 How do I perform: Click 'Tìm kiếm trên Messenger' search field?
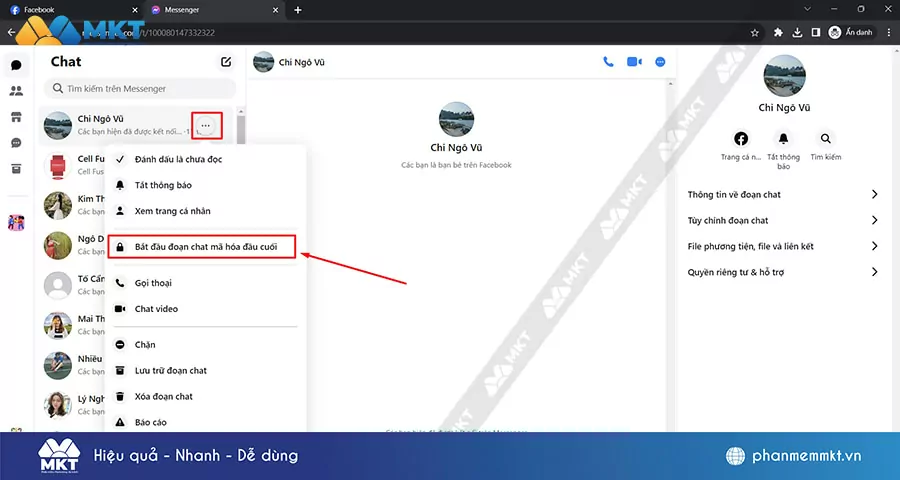click(x=140, y=88)
